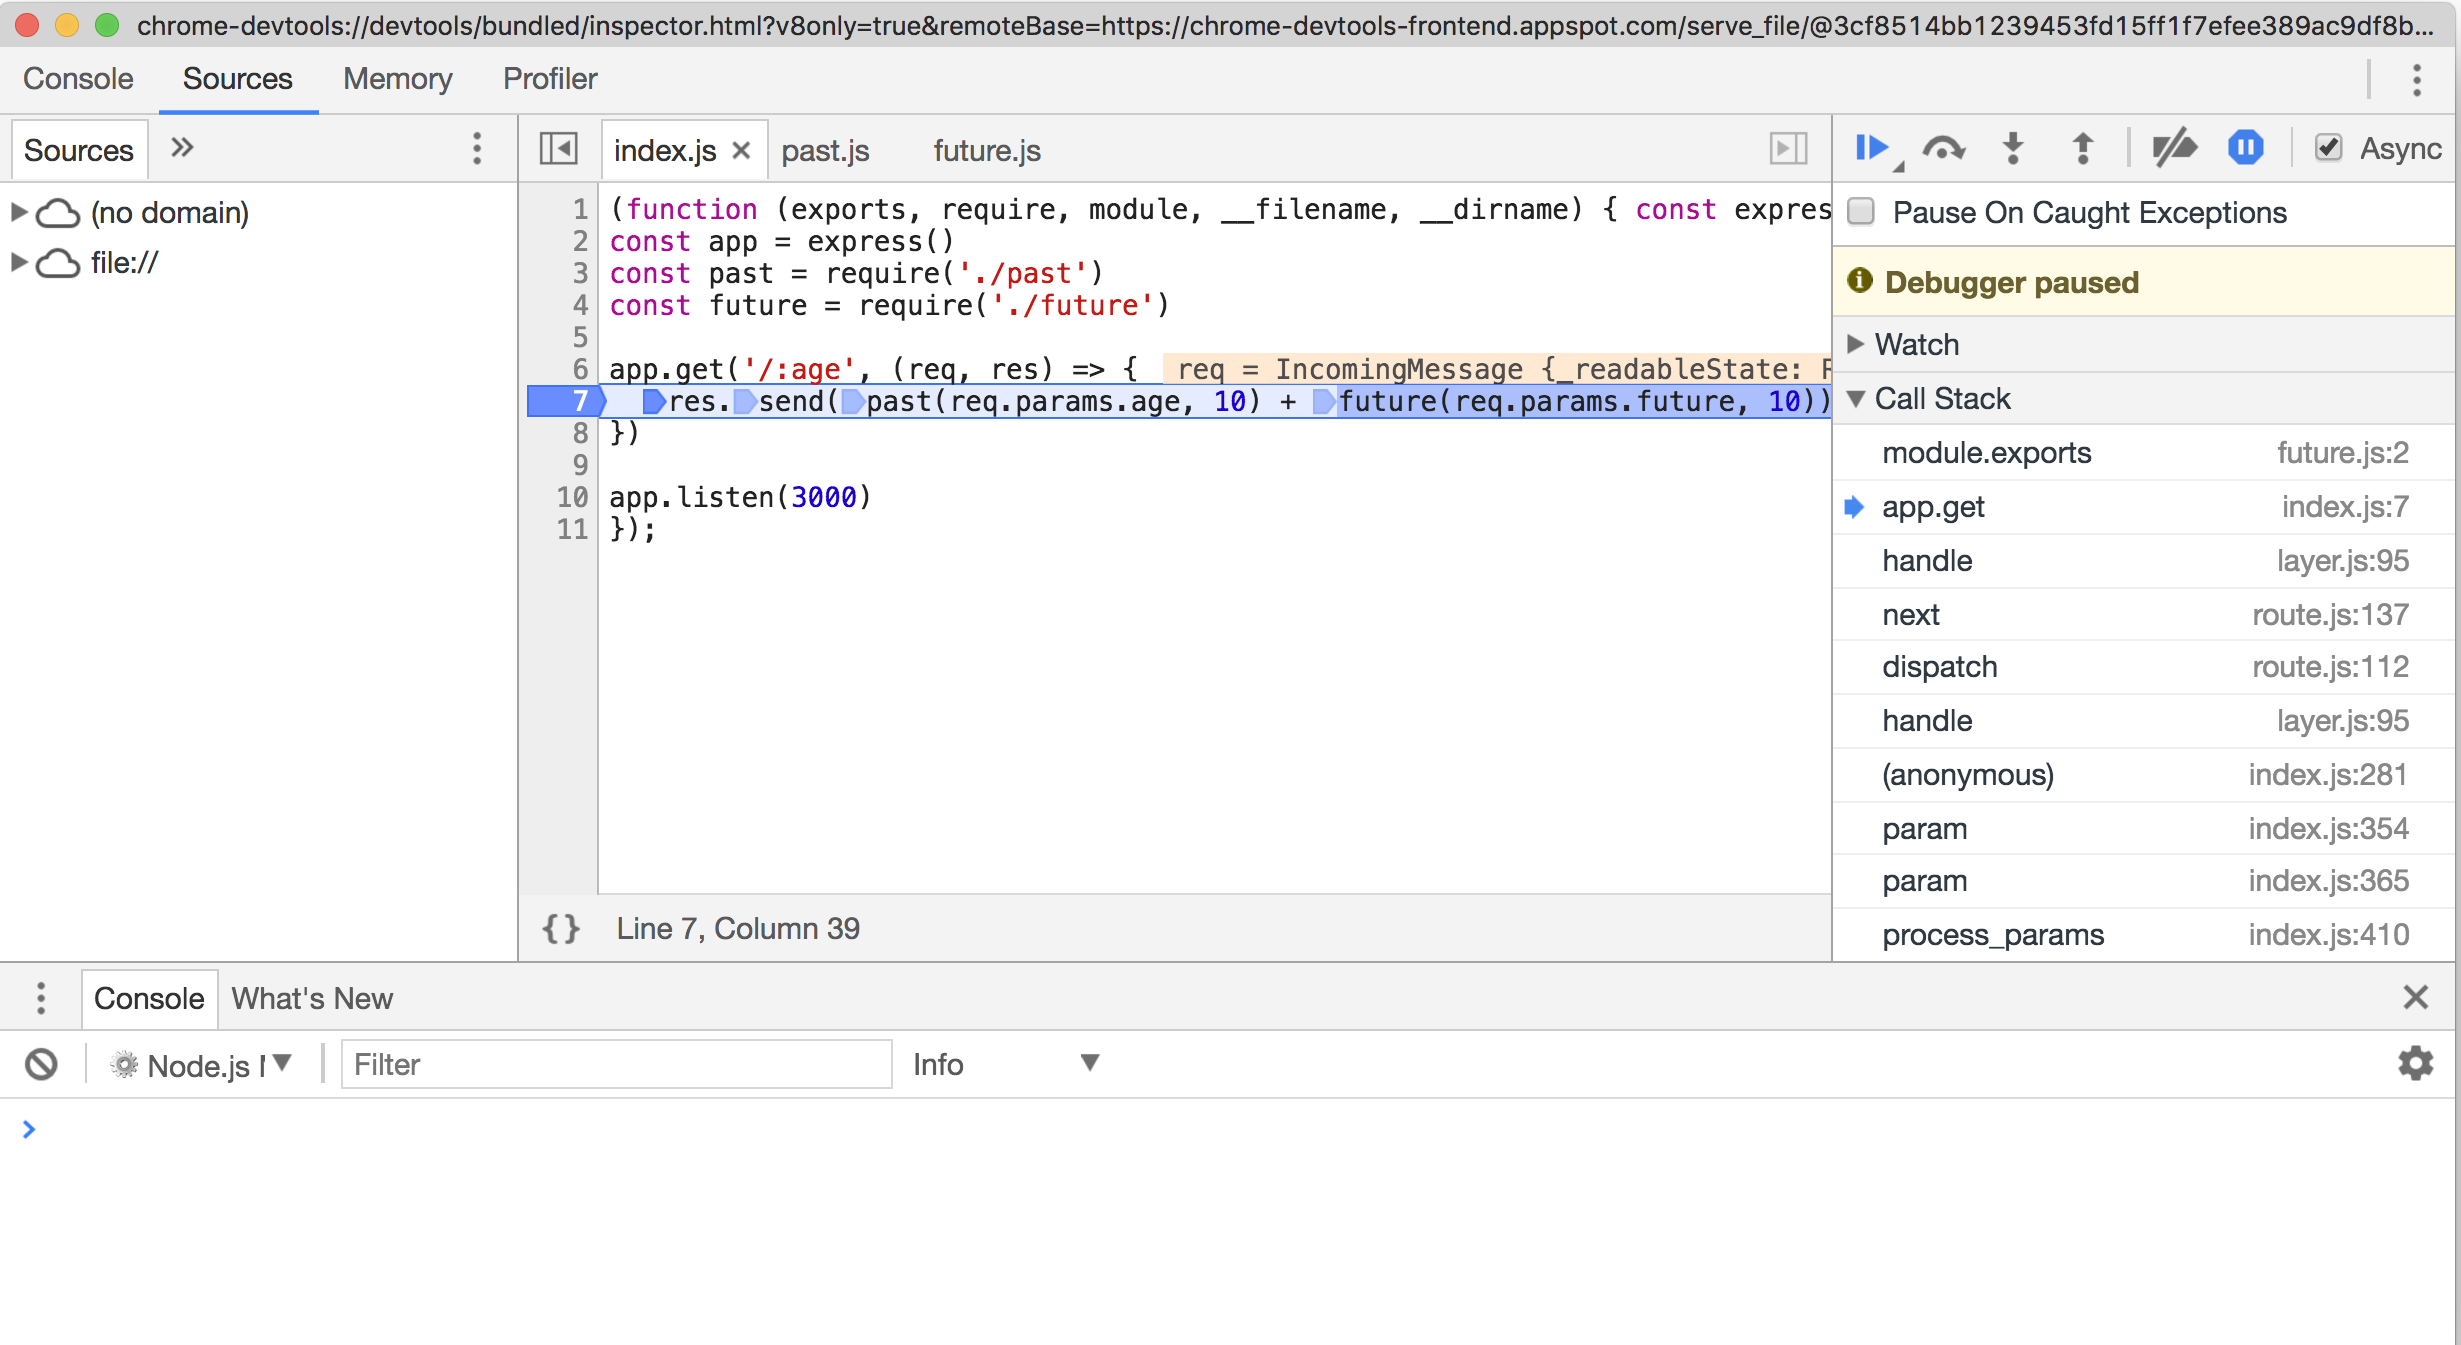The height and width of the screenshot is (1345, 2461).
Task: Open the Info log level dropdown
Action: pos(1005,1064)
